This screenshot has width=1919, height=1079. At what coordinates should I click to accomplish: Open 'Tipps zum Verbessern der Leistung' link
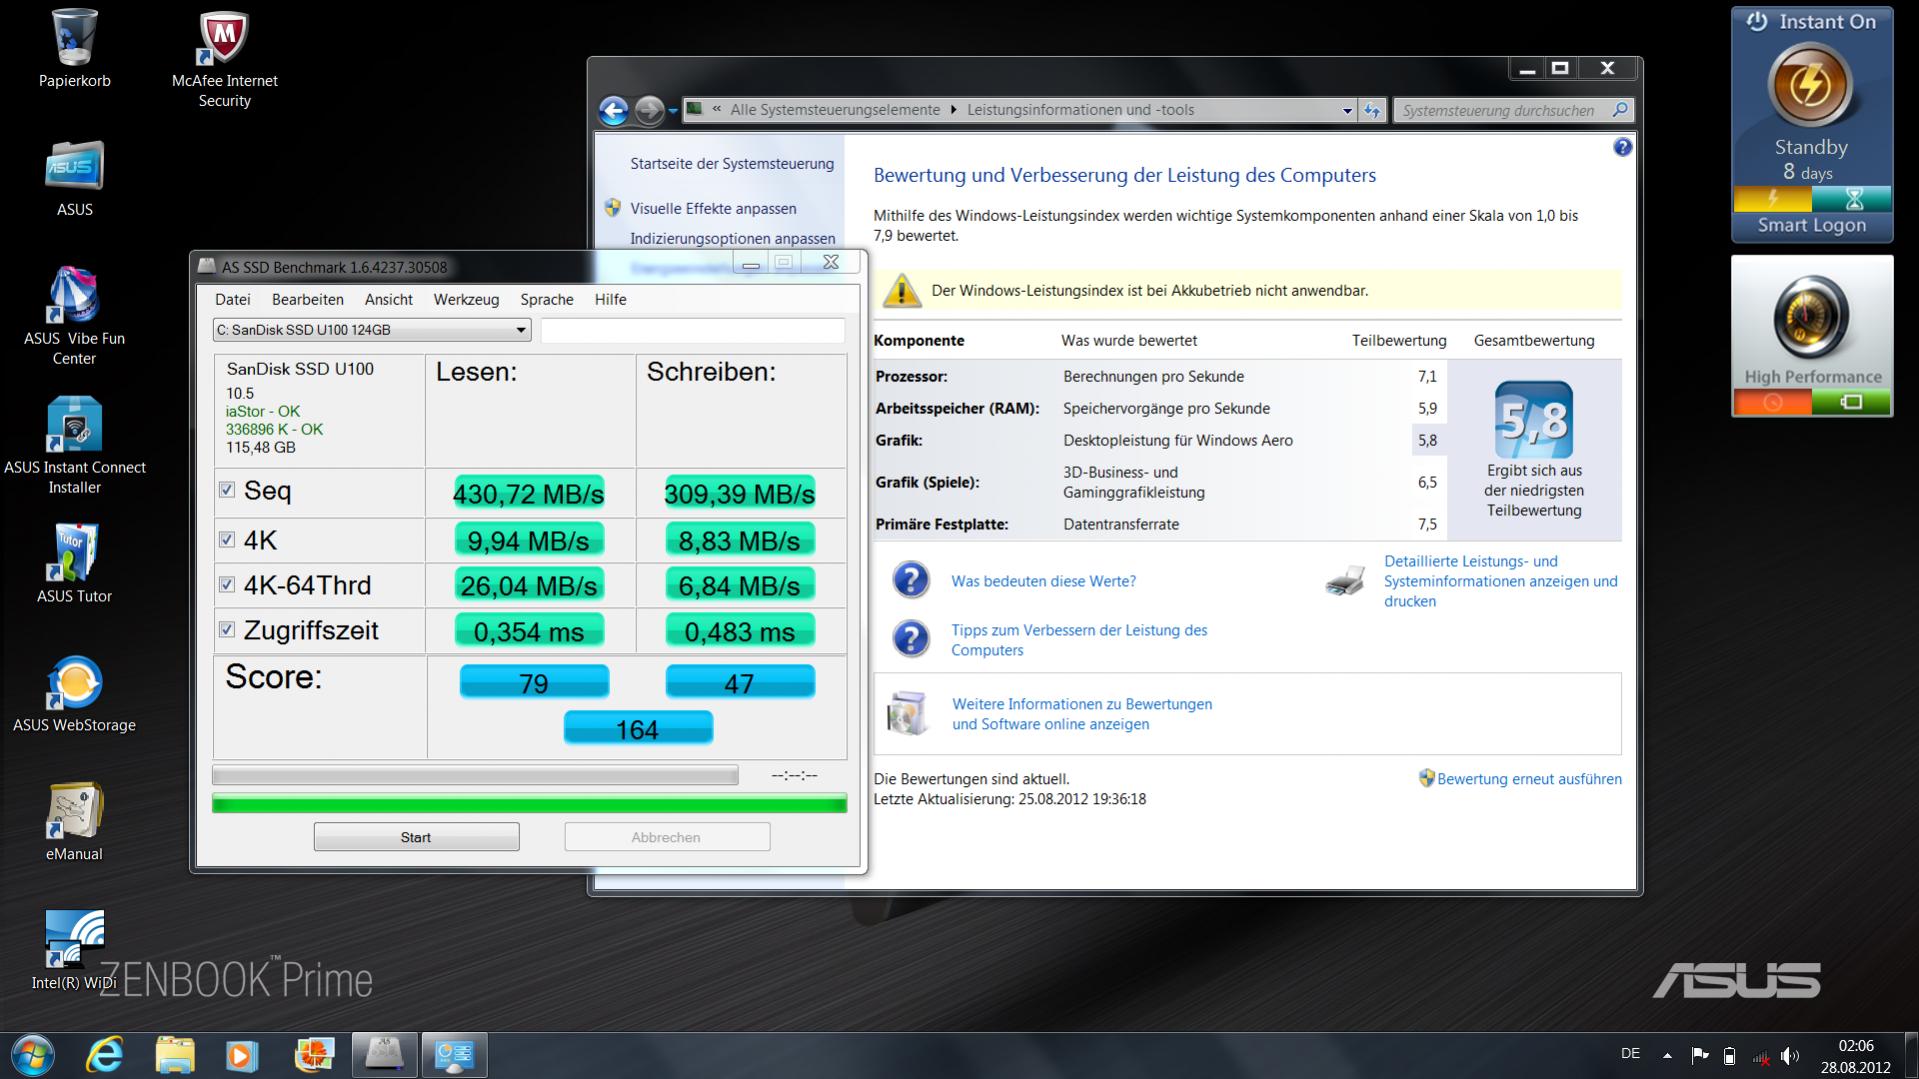[1079, 640]
